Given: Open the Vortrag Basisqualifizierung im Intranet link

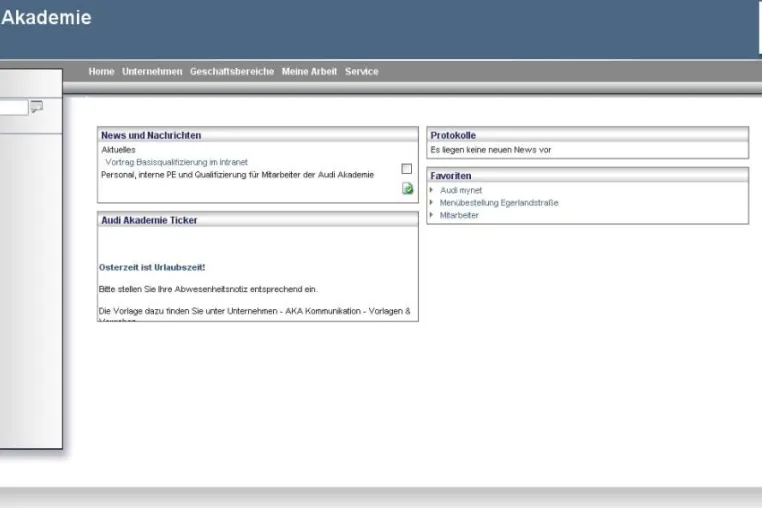Looking at the screenshot, I should coord(176,162).
